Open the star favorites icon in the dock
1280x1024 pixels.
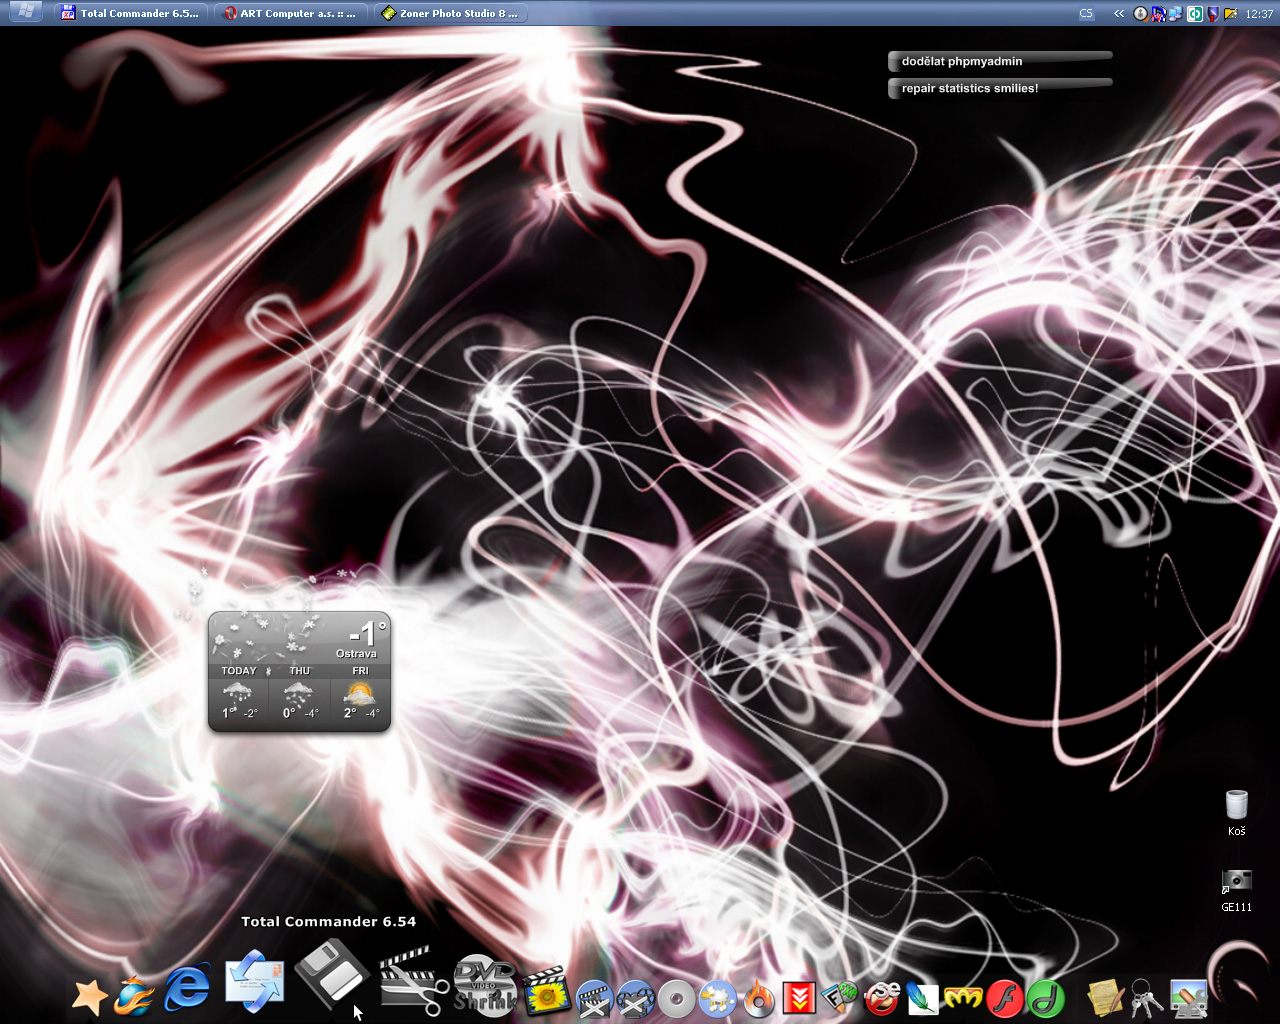tap(89, 997)
